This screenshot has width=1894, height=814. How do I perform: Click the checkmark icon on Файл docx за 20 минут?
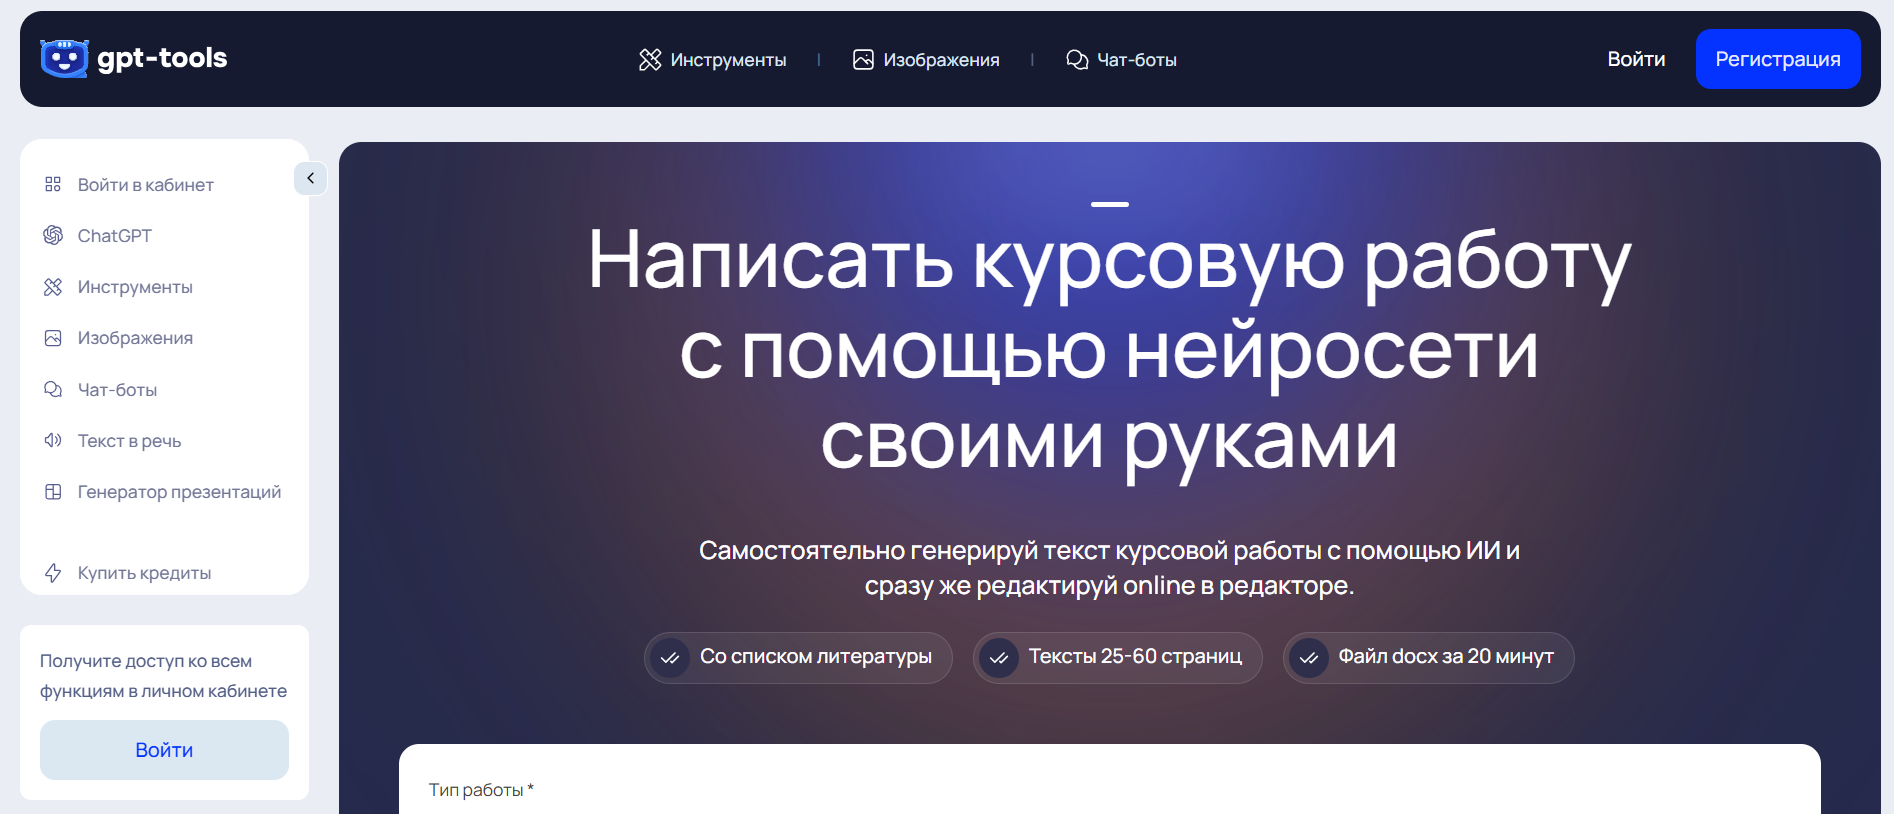pos(1309,658)
